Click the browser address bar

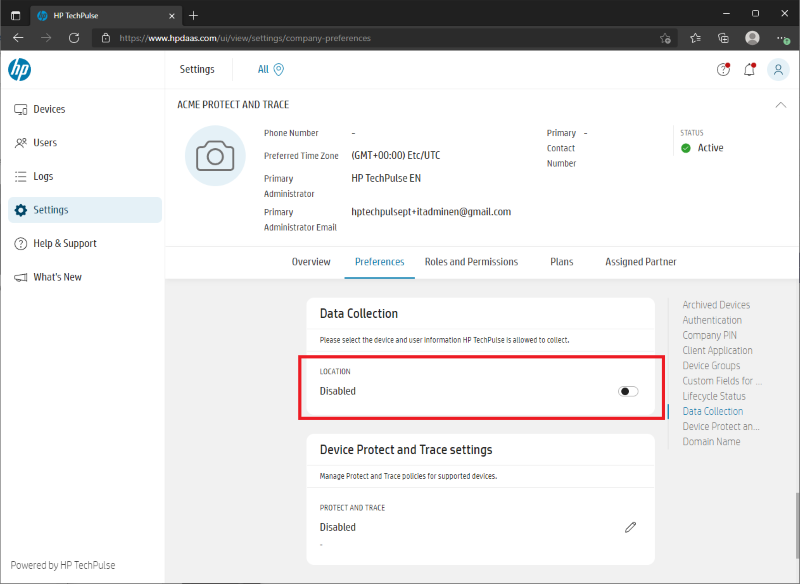point(380,37)
